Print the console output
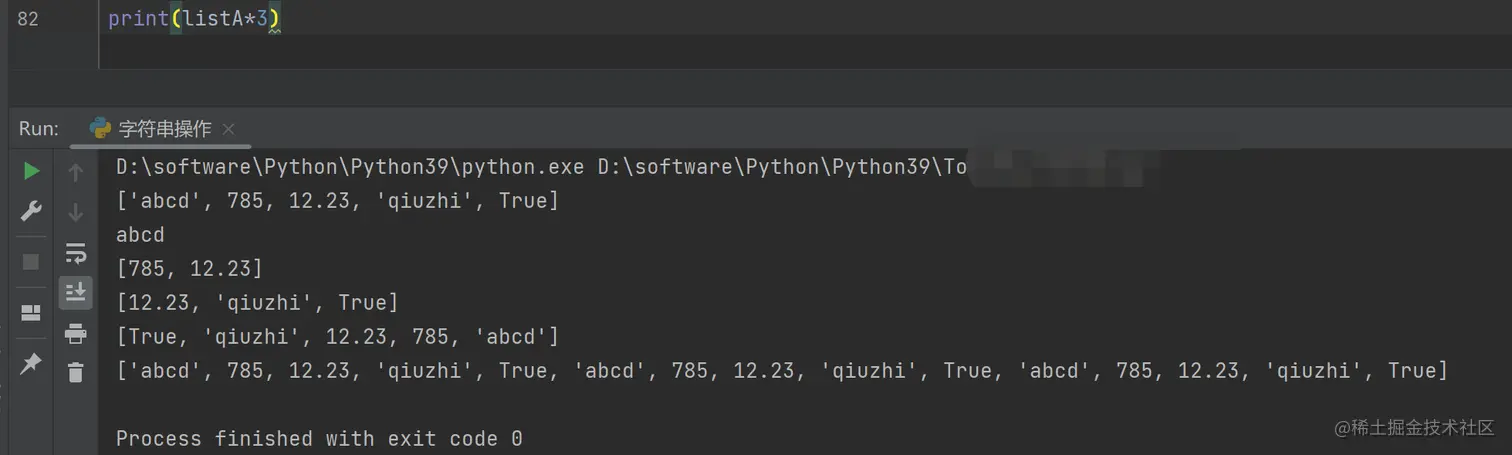1512x455 pixels. coord(76,334)
